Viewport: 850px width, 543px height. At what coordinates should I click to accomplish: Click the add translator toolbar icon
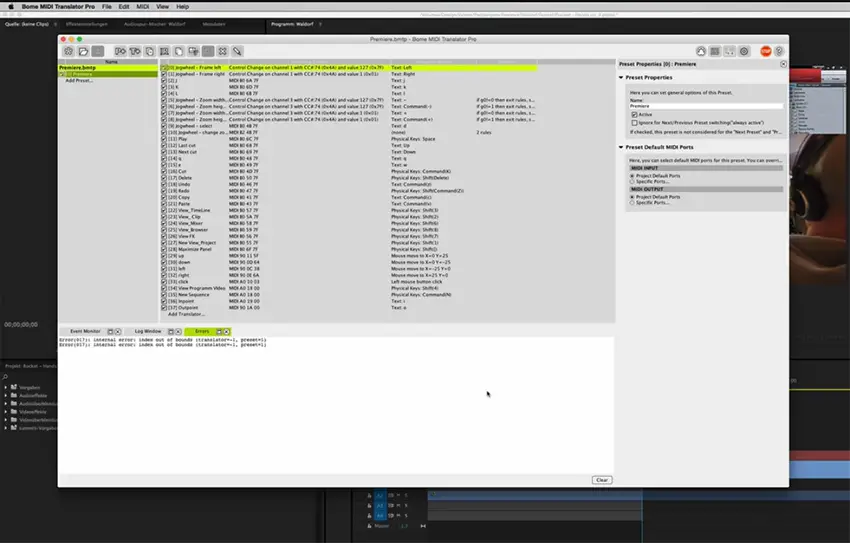[135, 51]
